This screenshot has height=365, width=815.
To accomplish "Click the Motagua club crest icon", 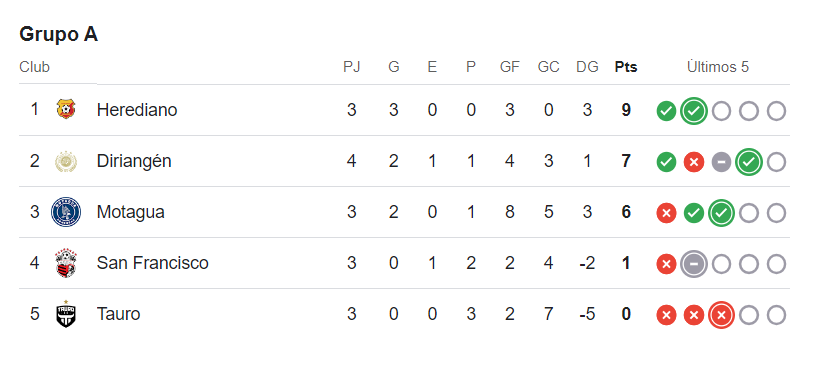I will pyautogui.click(x=66, y=212).
